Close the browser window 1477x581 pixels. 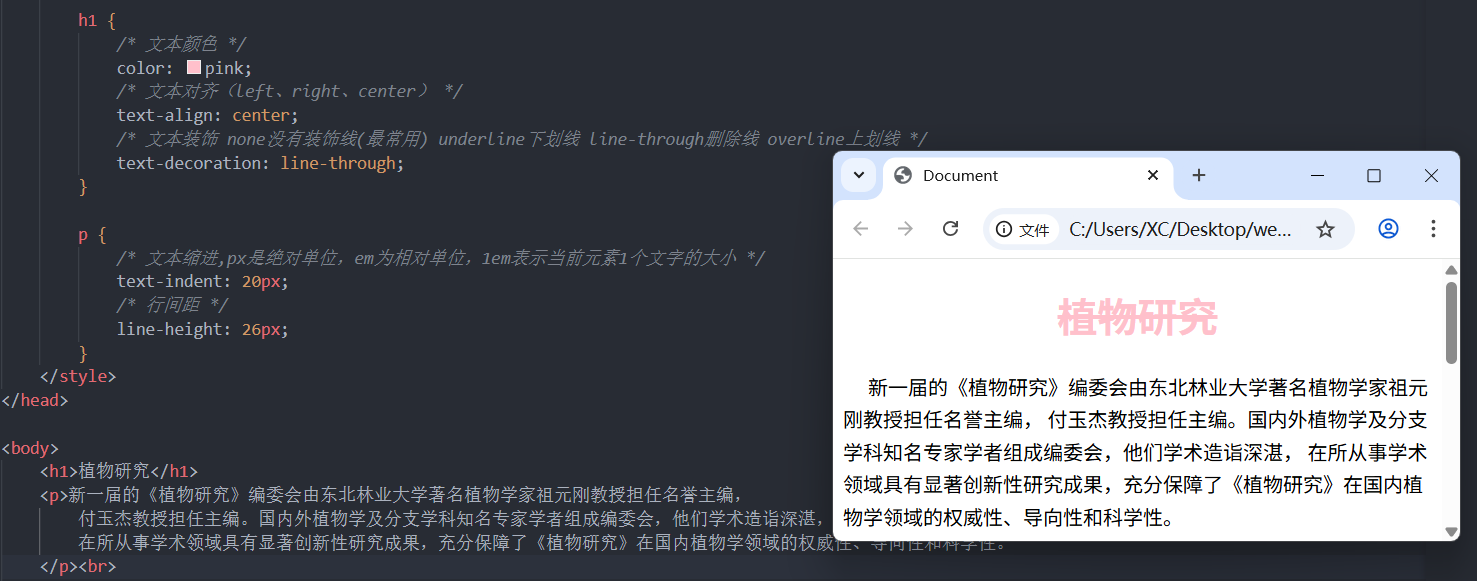(1431, 175)
